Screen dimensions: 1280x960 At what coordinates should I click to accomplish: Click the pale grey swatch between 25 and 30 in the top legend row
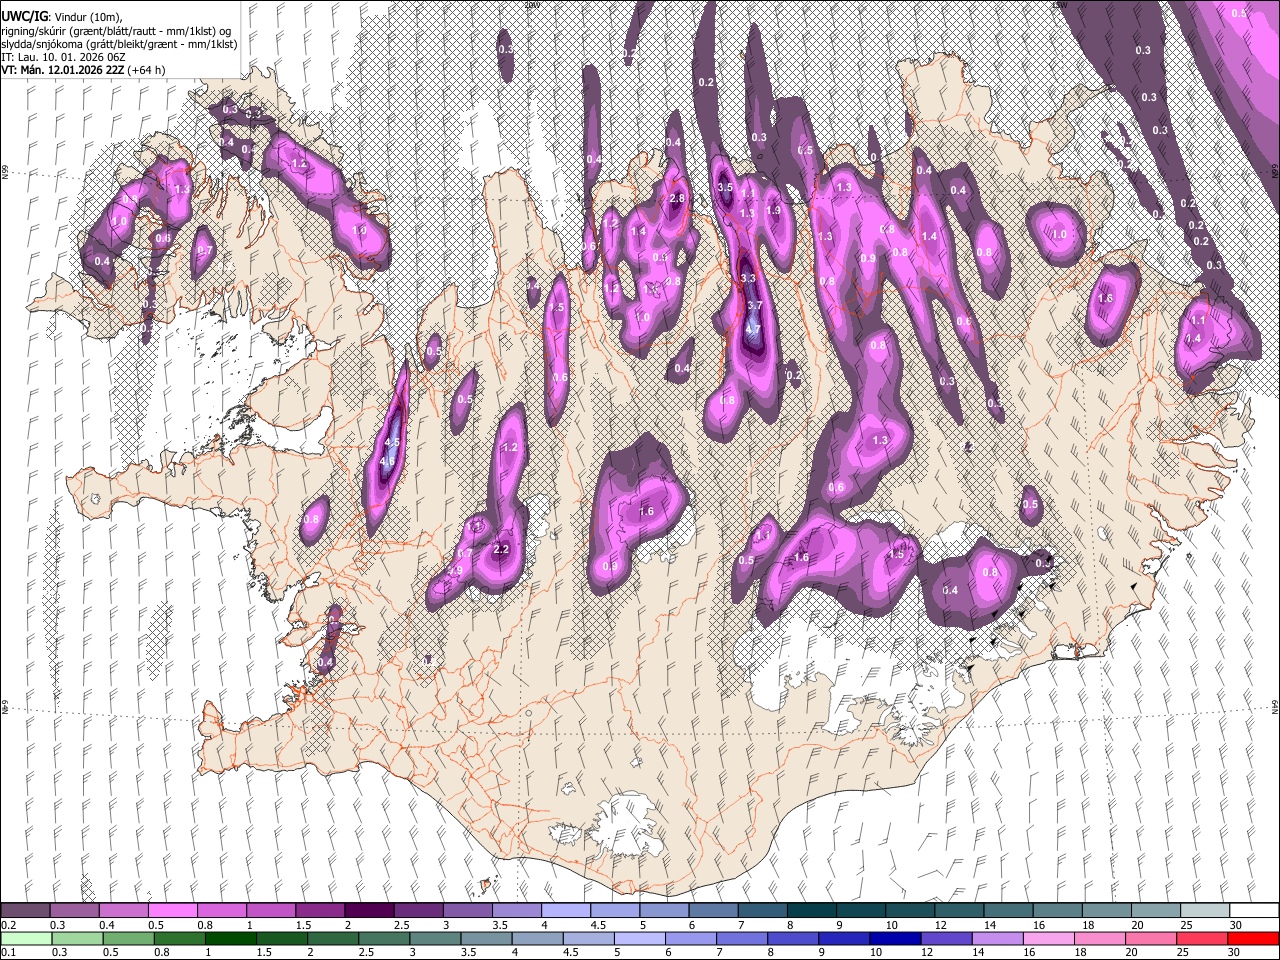click(1204, 911)
